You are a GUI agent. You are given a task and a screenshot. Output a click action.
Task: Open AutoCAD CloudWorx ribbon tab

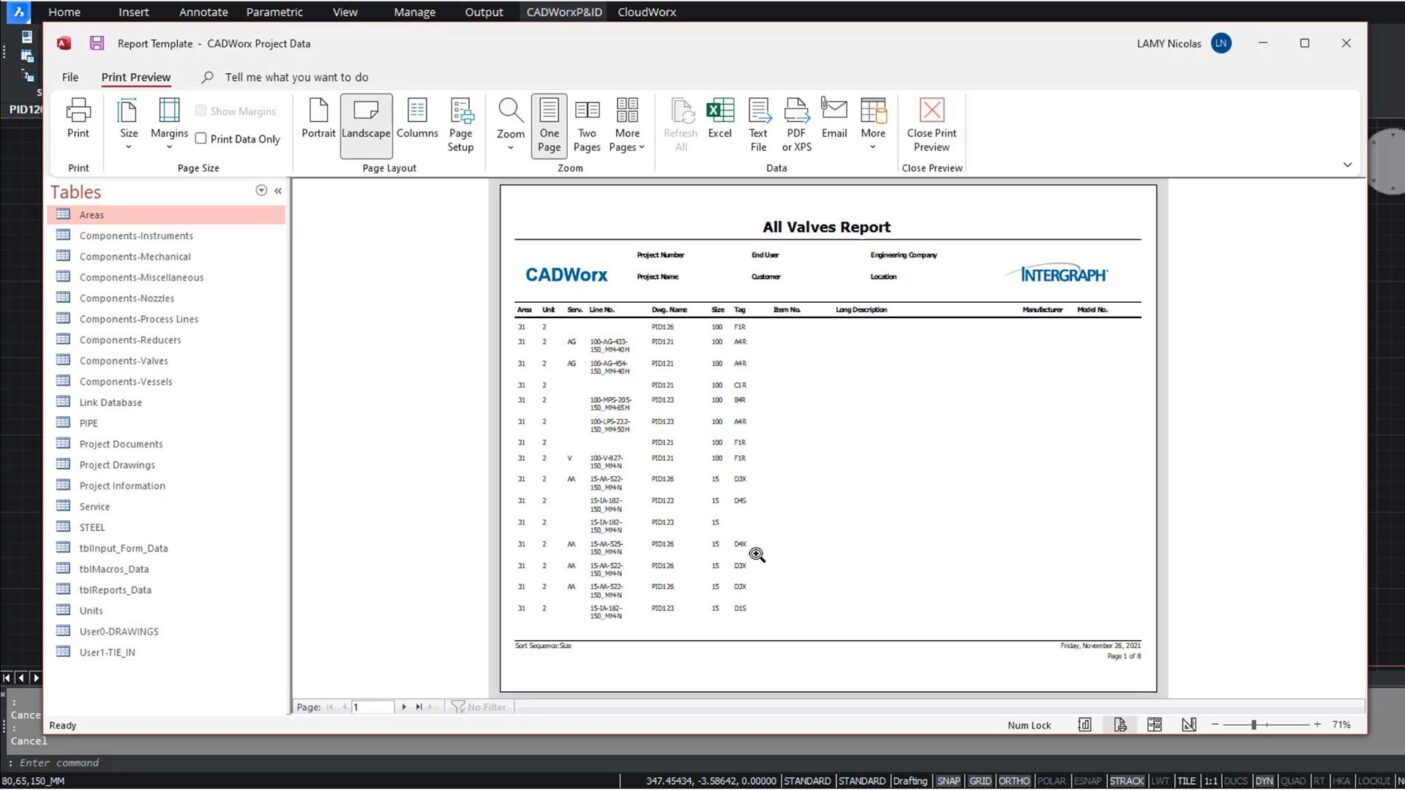tap(647, 12)
